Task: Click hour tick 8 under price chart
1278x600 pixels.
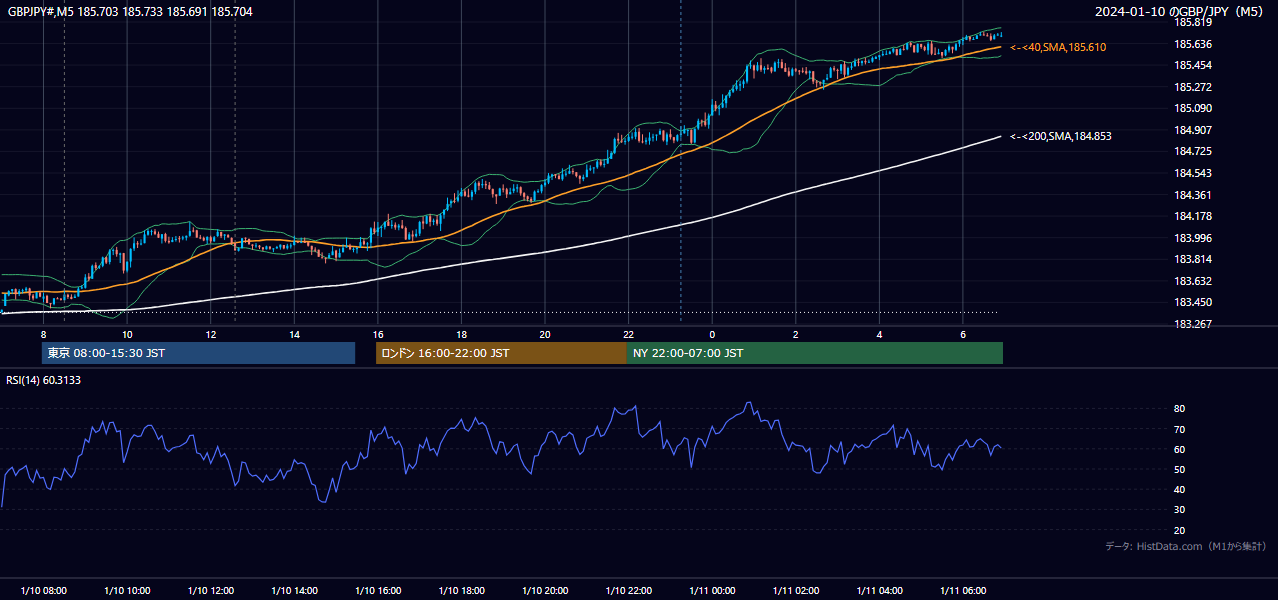Action: tap(43, 334)
